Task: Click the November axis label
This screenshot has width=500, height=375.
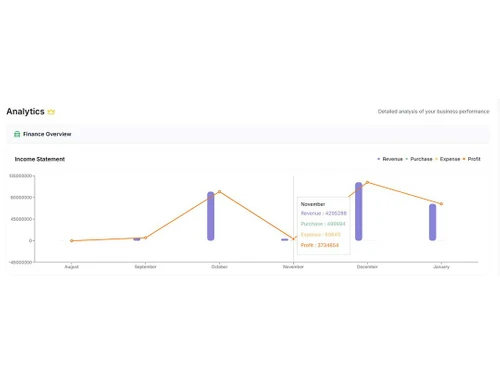Action: point(293,267)
